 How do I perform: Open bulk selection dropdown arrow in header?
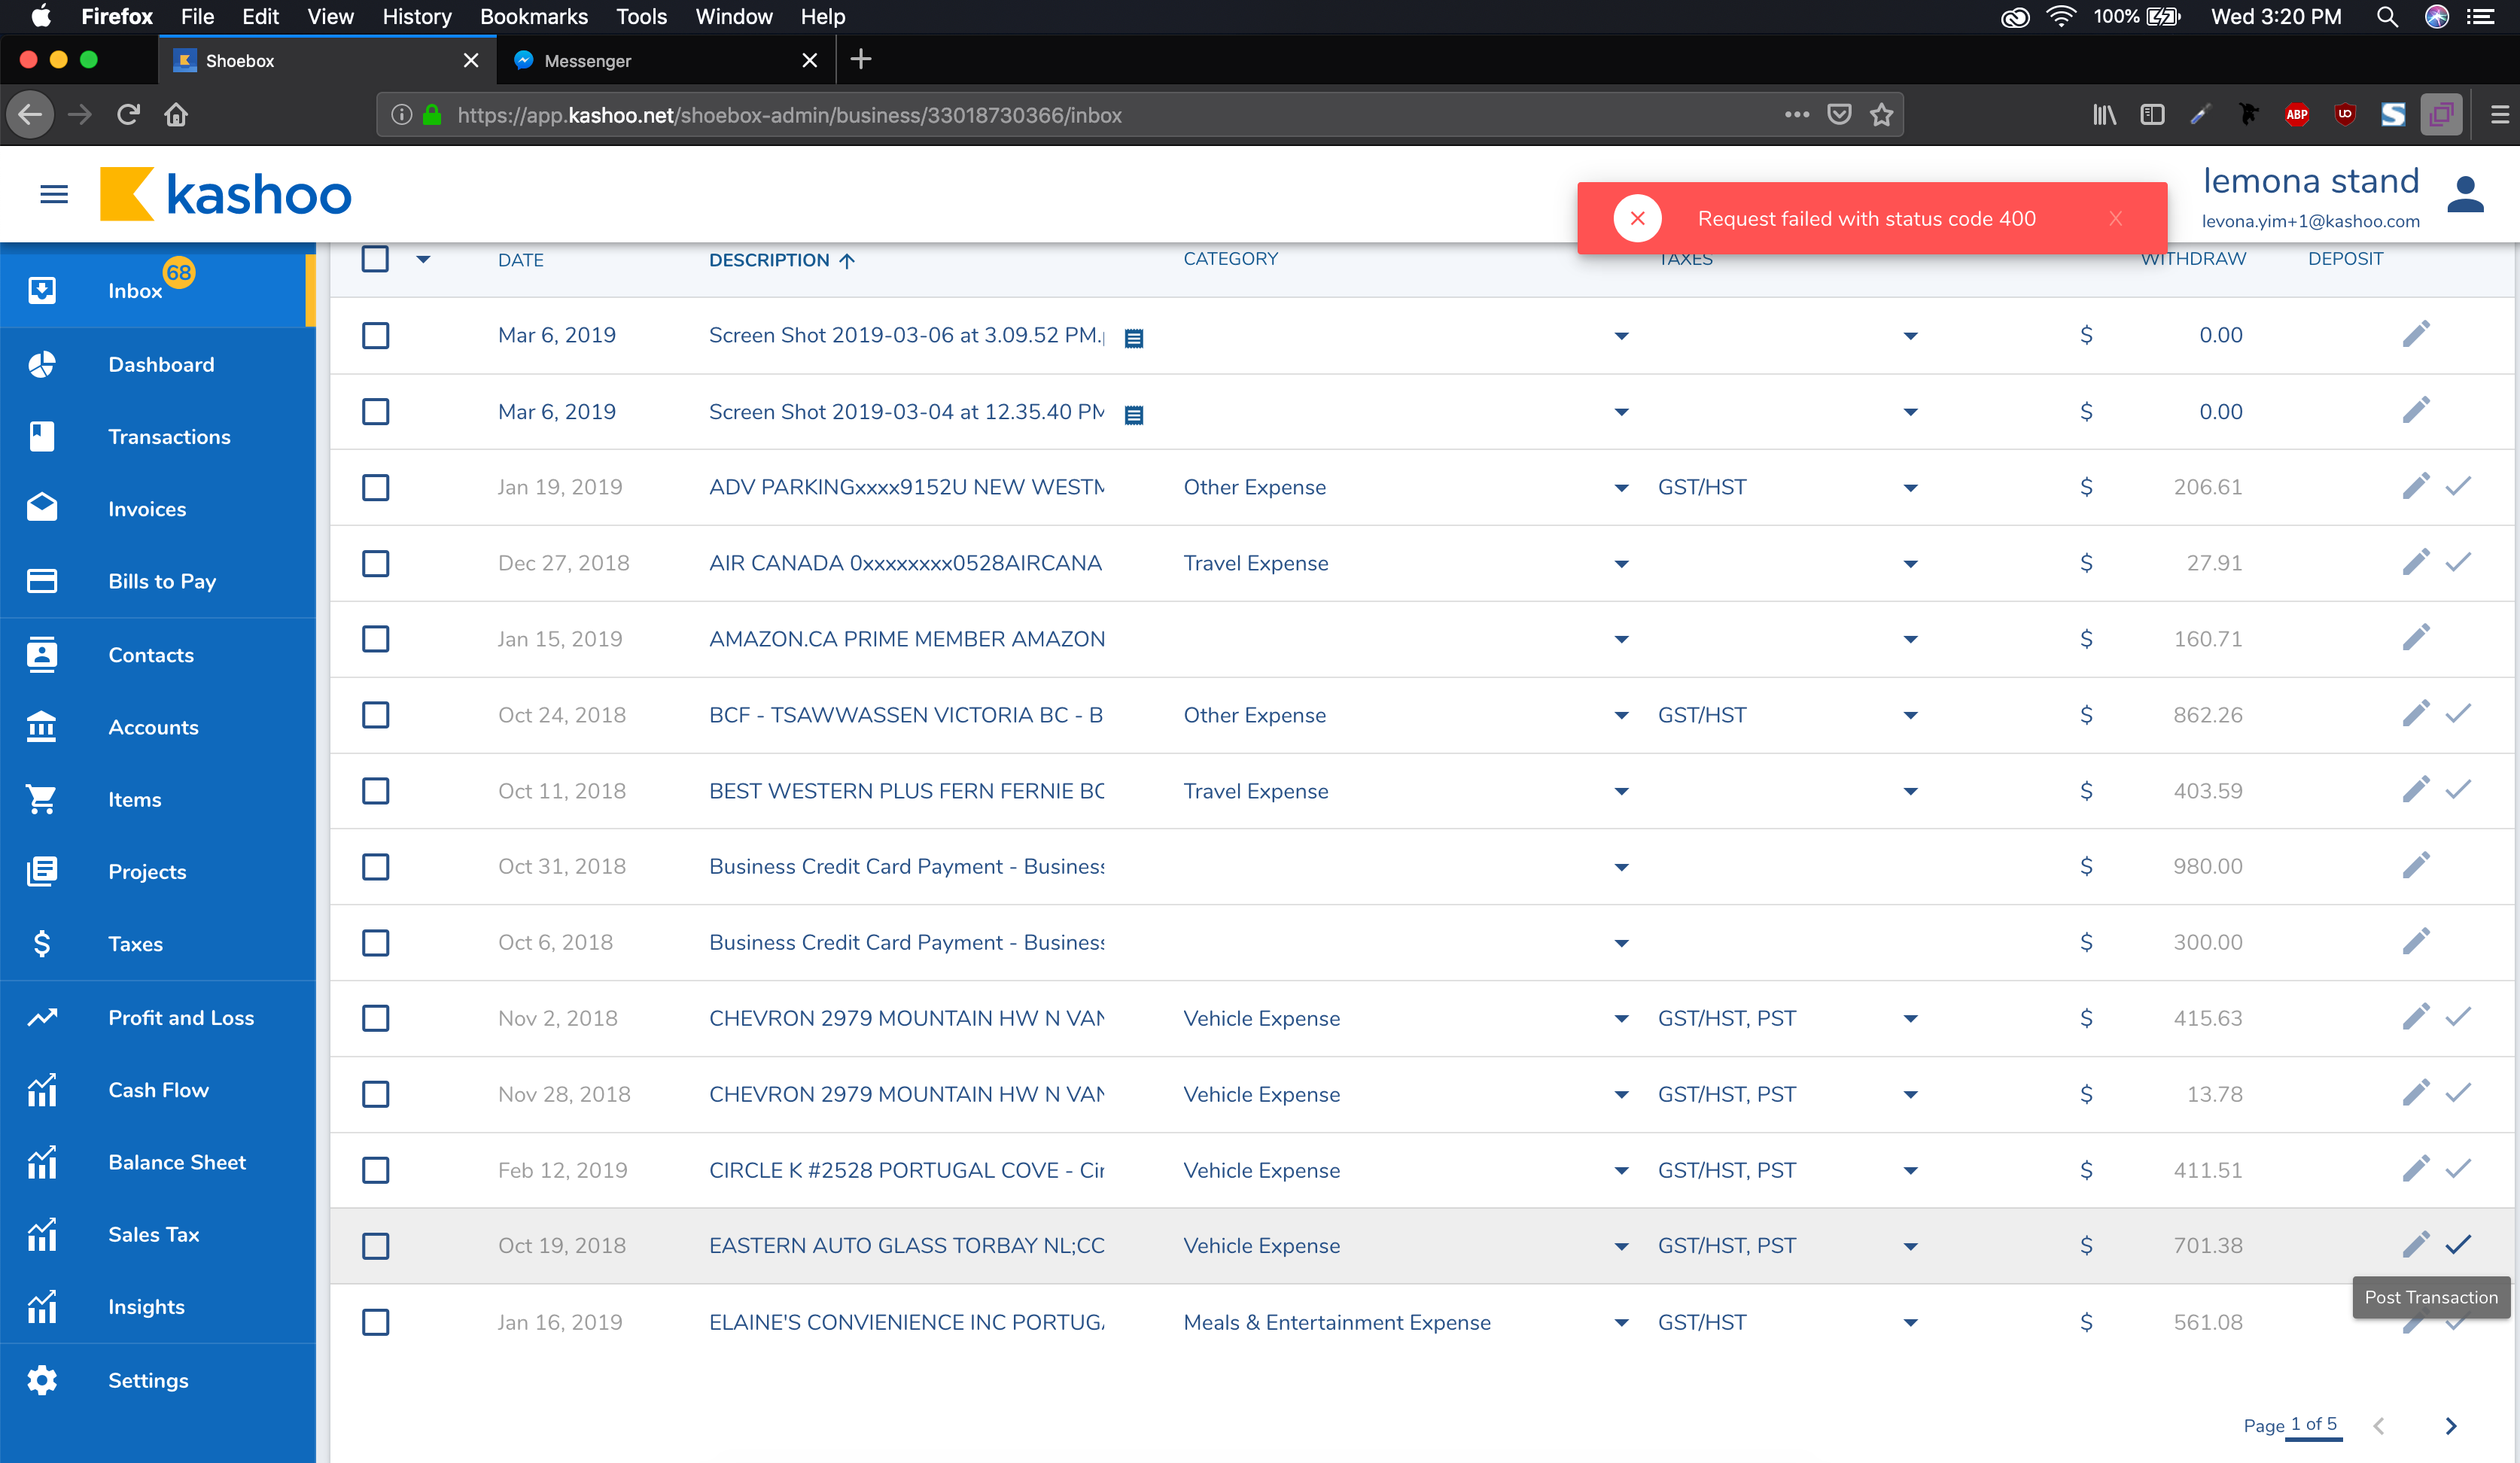click(423, 259)
